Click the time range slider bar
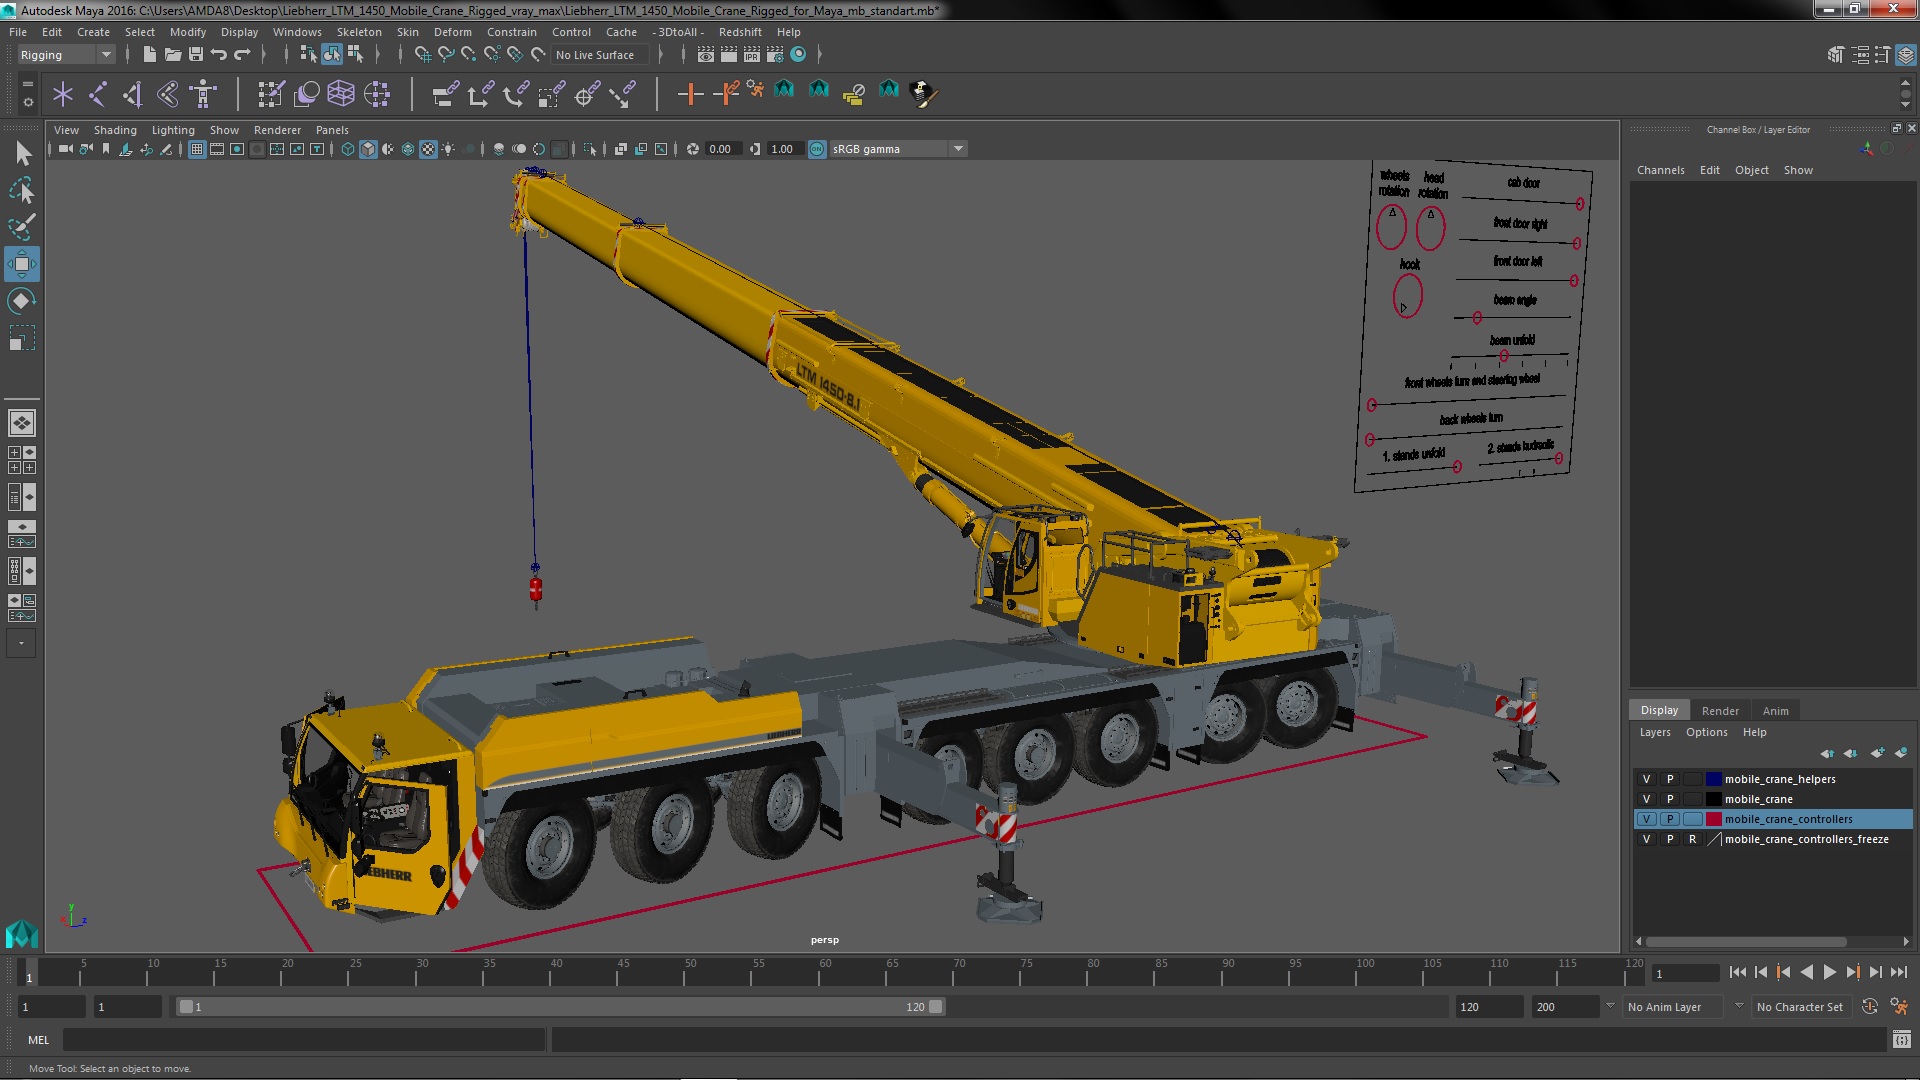Screen dimensions: 1920x1080 560,1007
